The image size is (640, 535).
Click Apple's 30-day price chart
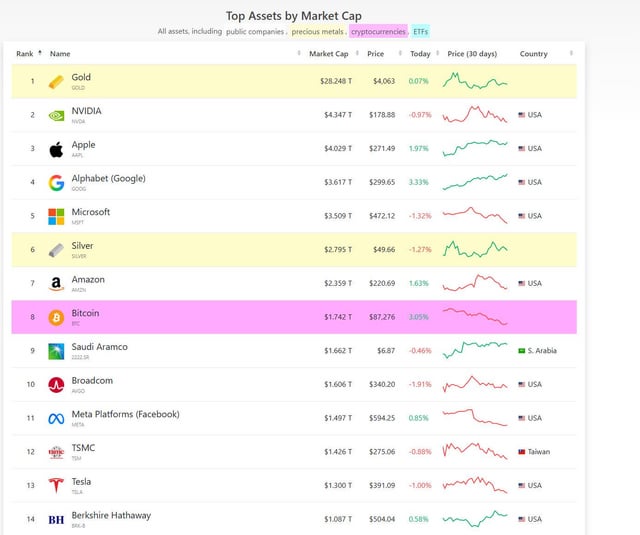[x=475, y=148]
